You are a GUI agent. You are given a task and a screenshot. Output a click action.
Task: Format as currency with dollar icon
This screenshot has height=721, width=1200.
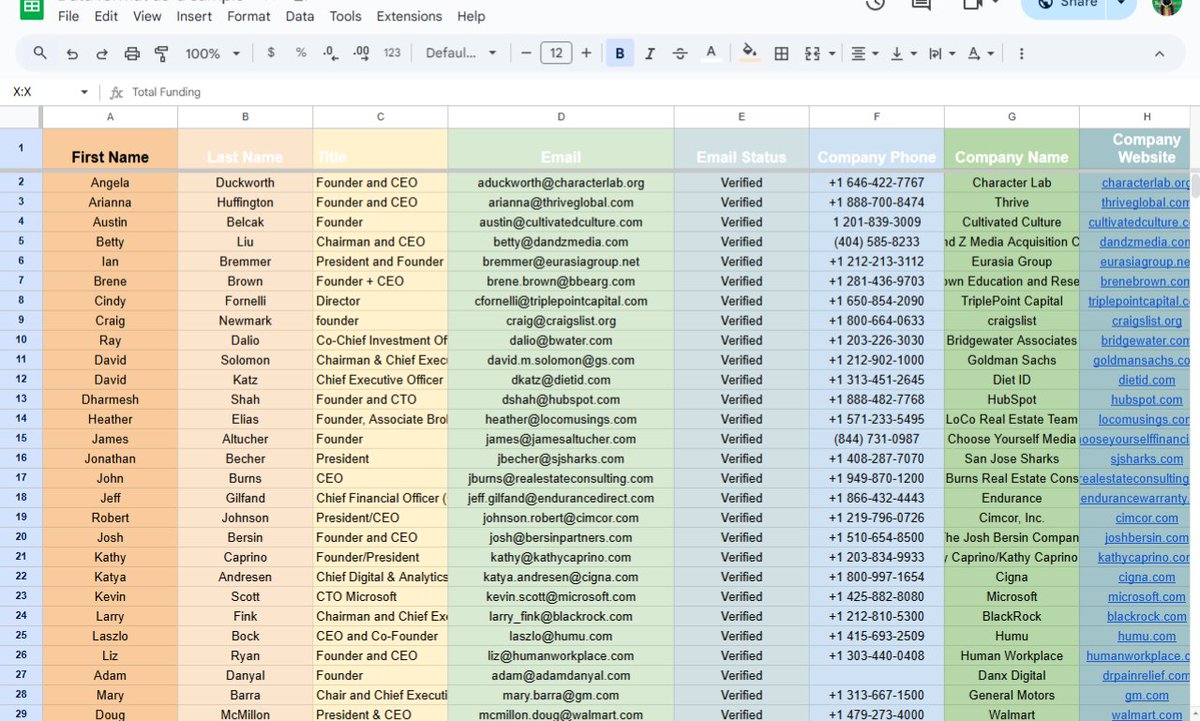point(271,53)
